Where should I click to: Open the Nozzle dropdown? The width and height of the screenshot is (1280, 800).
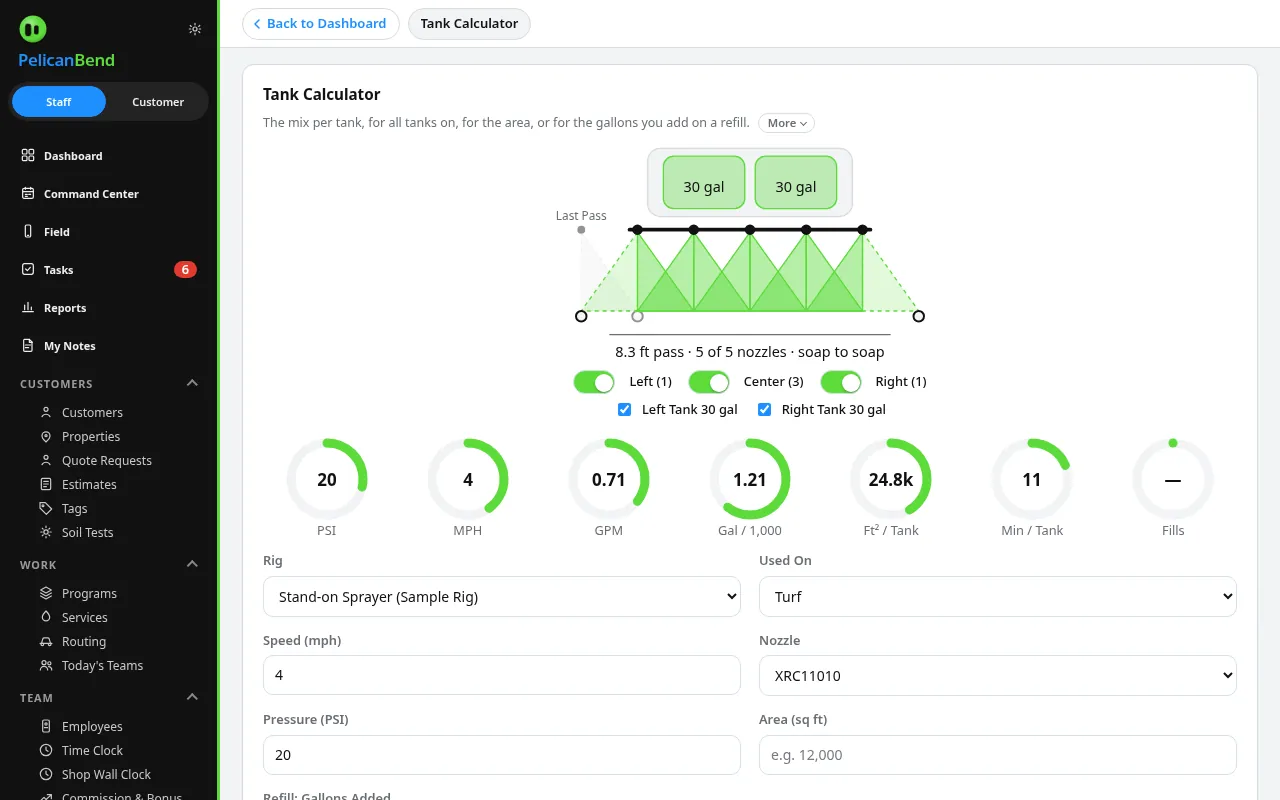click(998, 676)
